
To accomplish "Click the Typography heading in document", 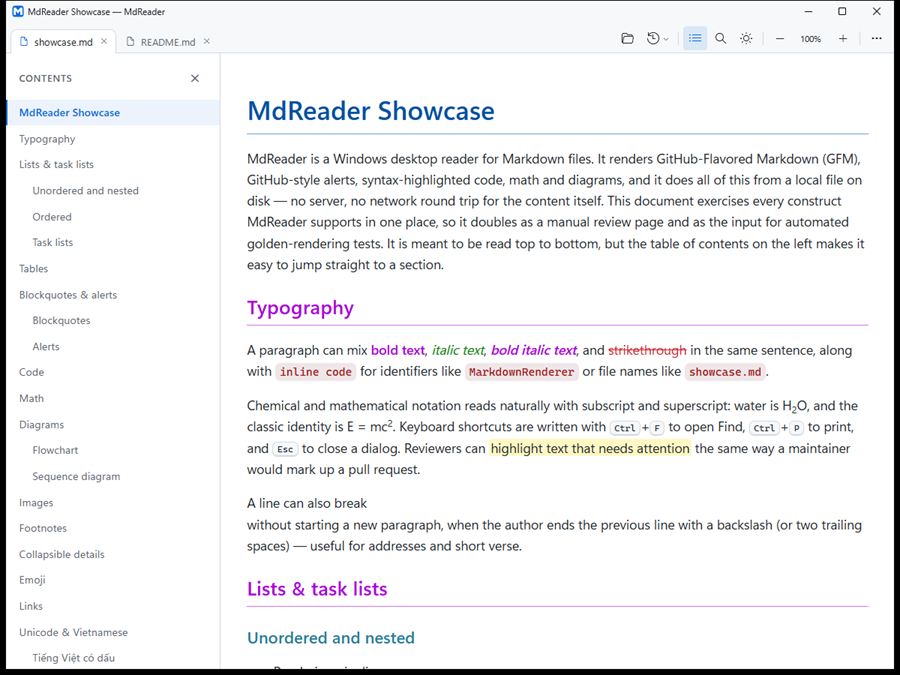I will 300,308.
